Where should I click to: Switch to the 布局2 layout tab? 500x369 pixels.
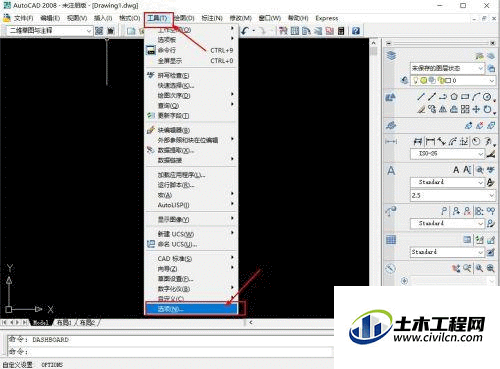point(87,322)
